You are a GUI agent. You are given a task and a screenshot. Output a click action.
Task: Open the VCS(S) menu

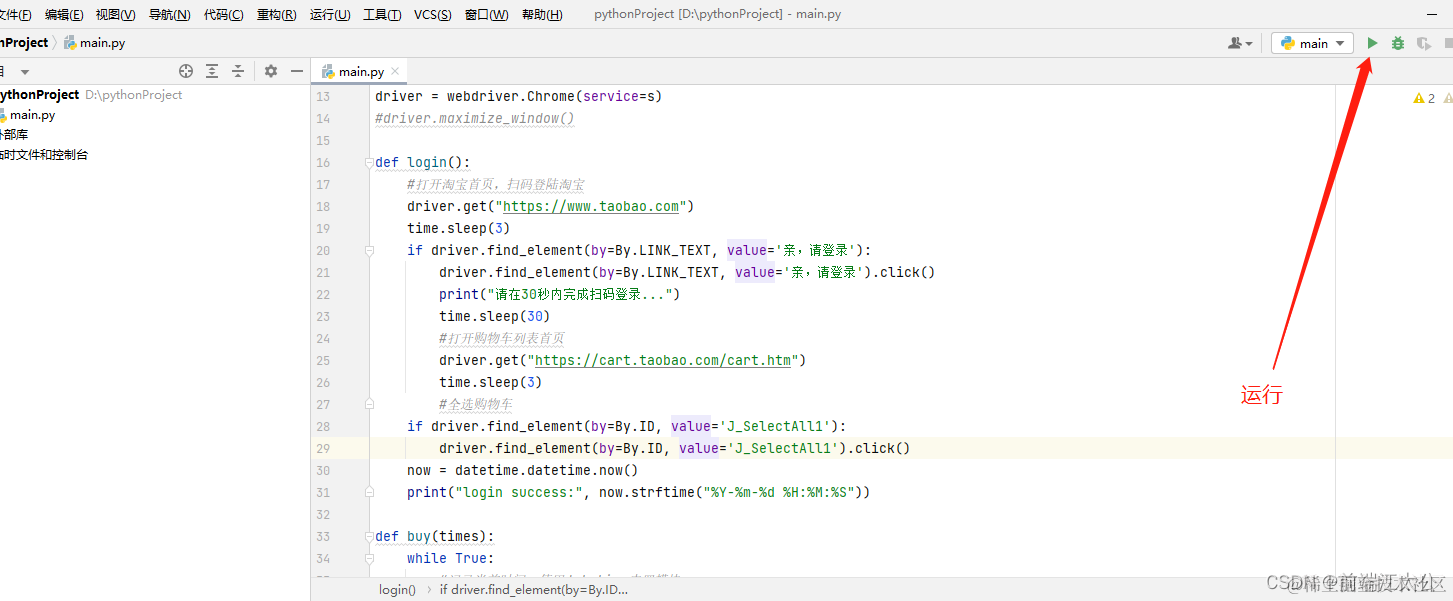tap(433, 15)
